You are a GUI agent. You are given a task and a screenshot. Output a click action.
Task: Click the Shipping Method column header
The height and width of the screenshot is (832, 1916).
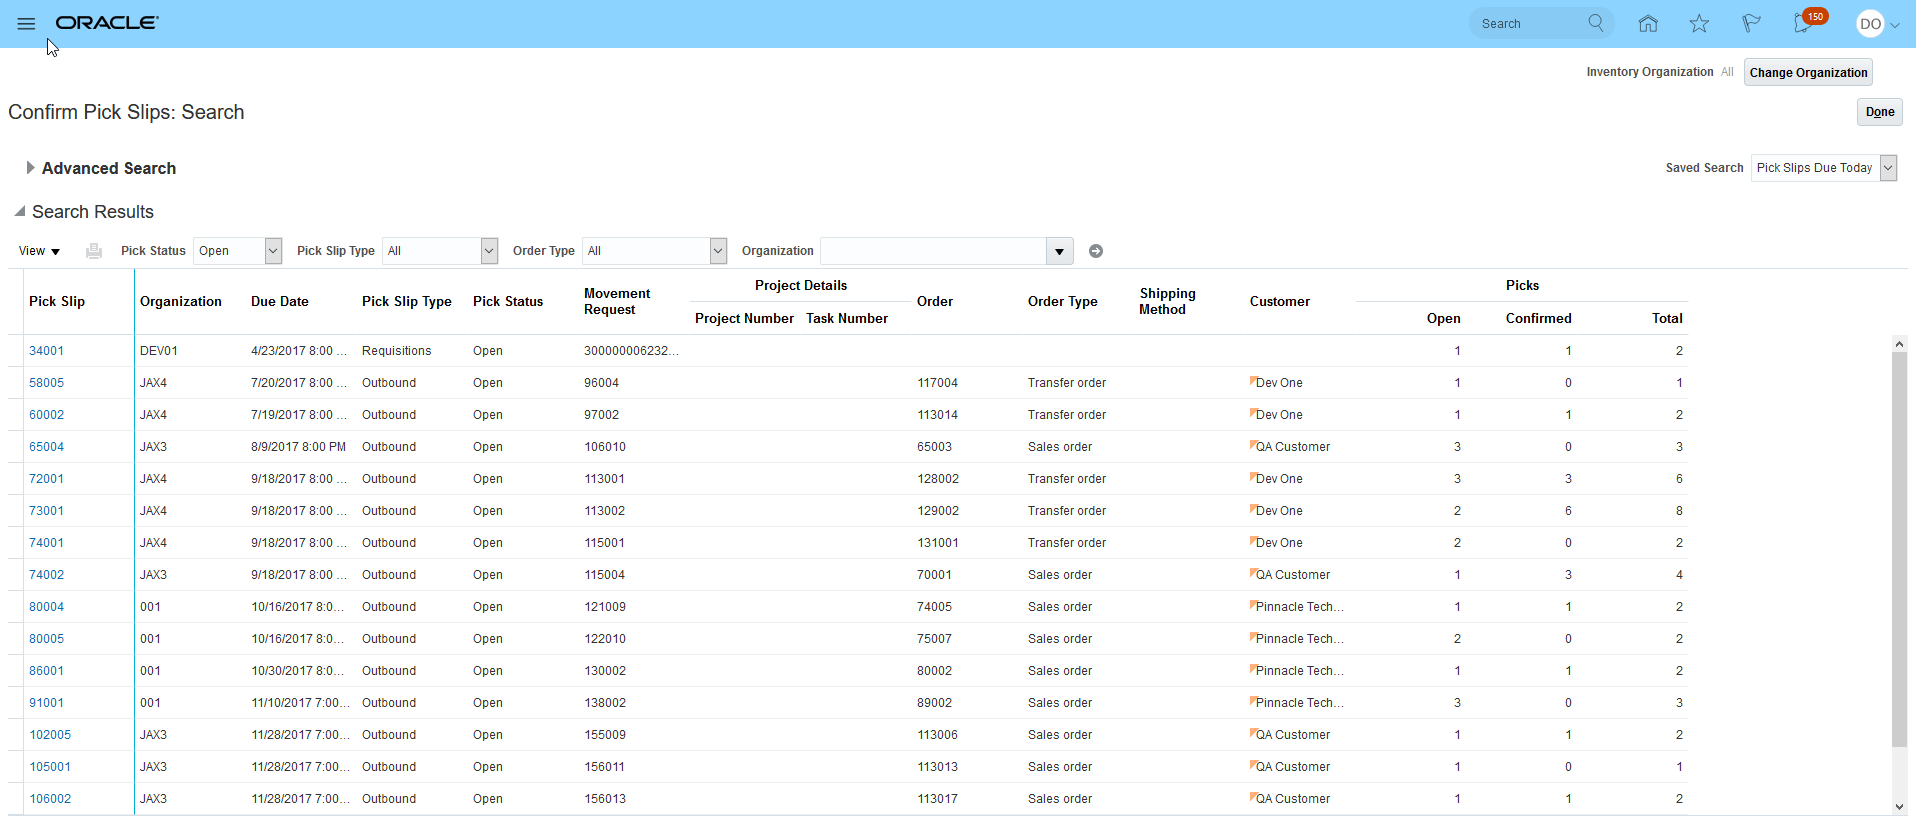pos(1167,301)
